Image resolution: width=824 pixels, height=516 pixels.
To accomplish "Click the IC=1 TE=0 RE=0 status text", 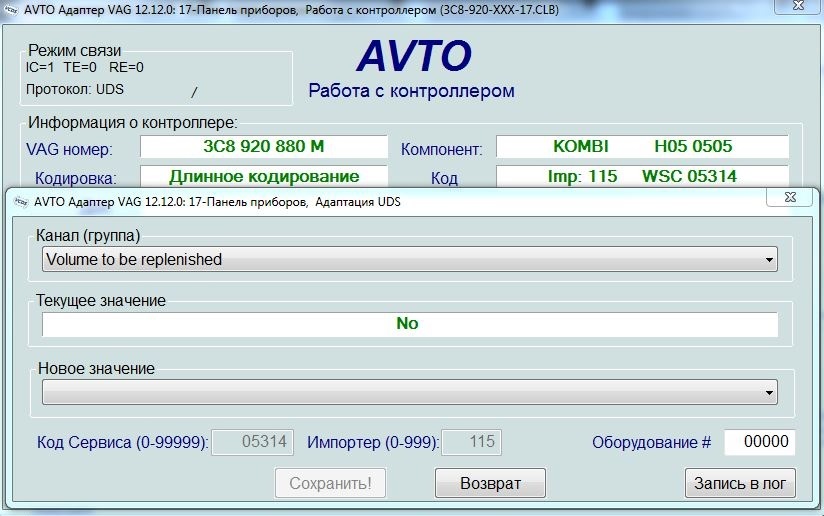I will coord(85,67).
